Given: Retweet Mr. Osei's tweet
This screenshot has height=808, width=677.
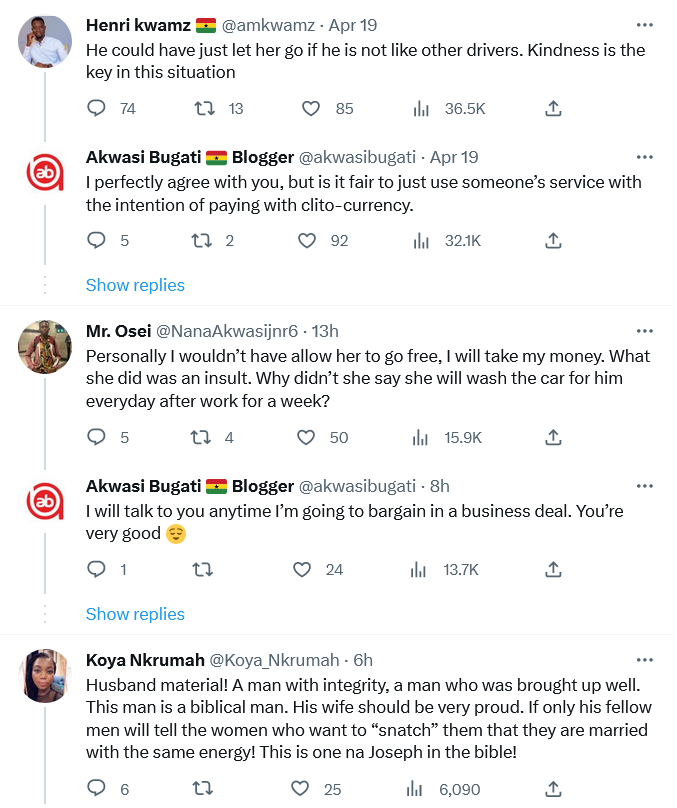Looking at the screenshot, I should click(x=201, y=437).
